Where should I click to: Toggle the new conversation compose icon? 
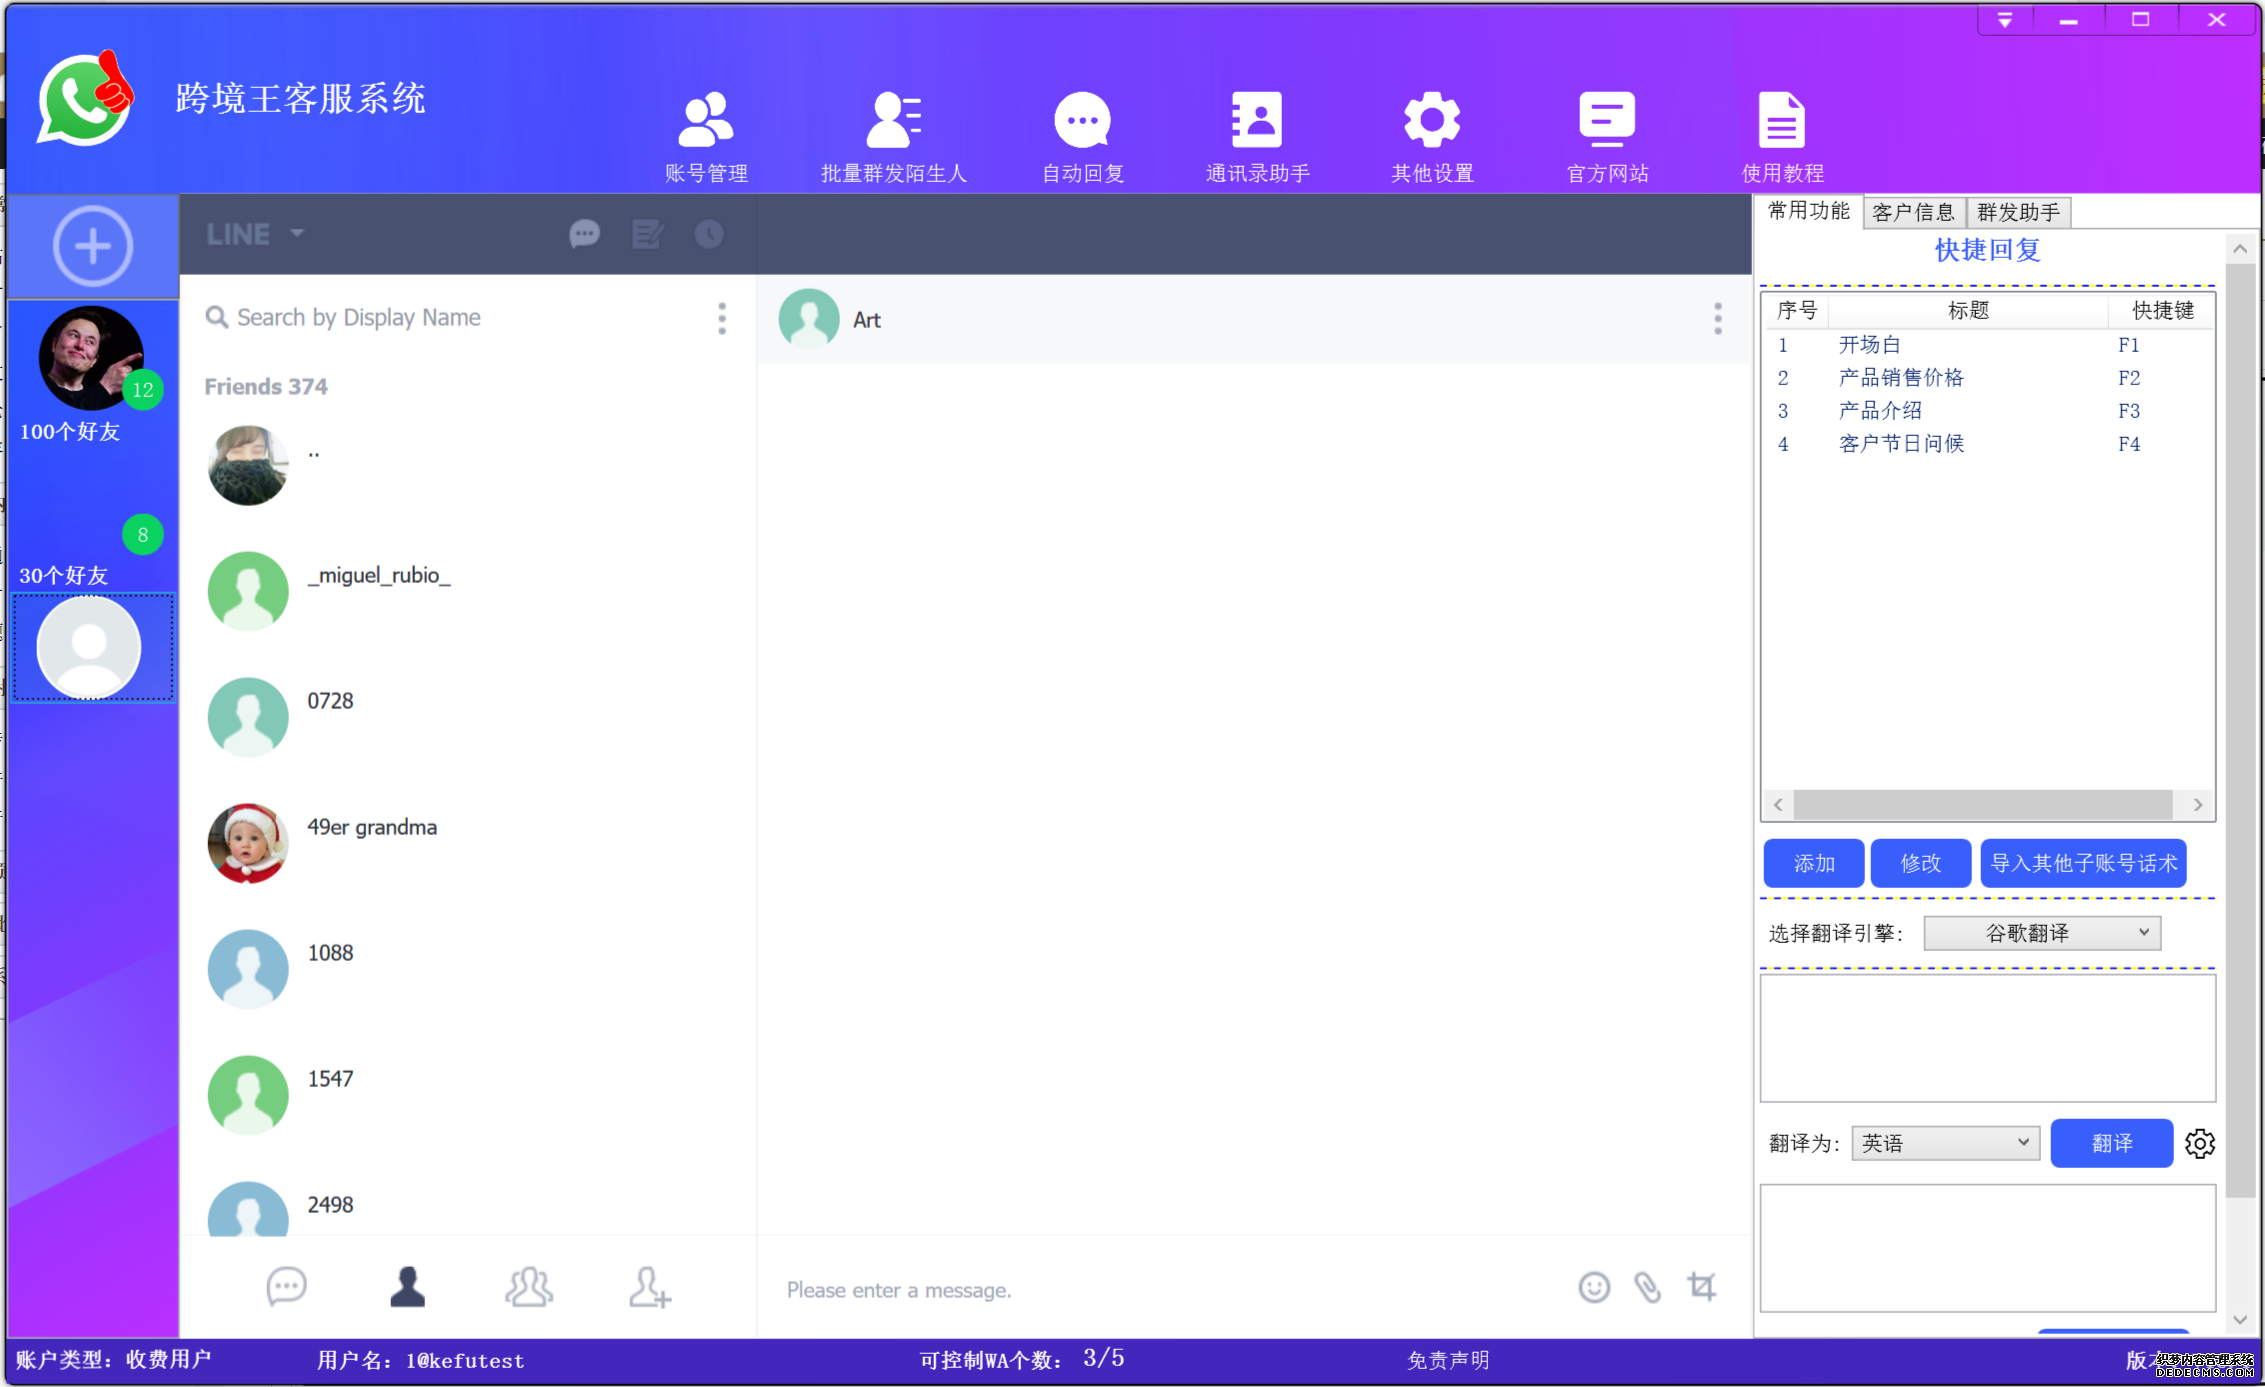646,233
